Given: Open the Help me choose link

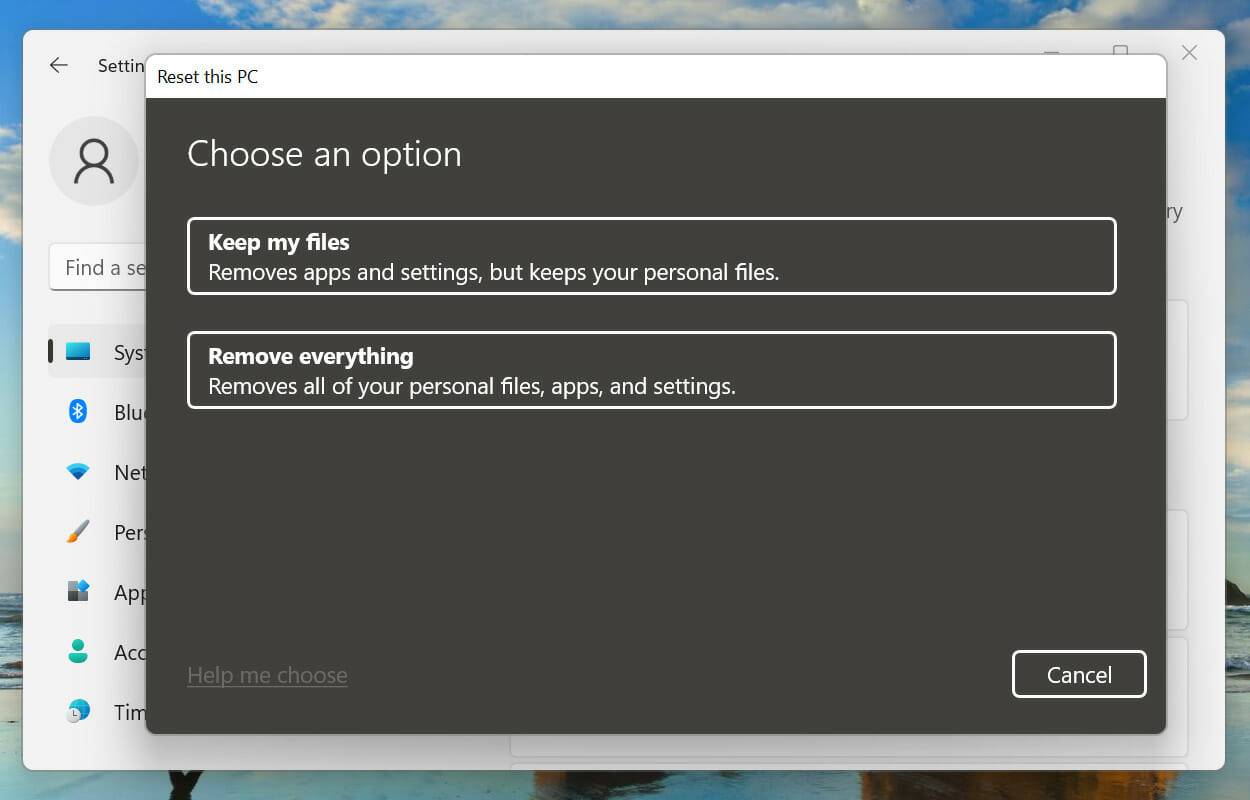Looking at the screenshot, I should (267, 674).
